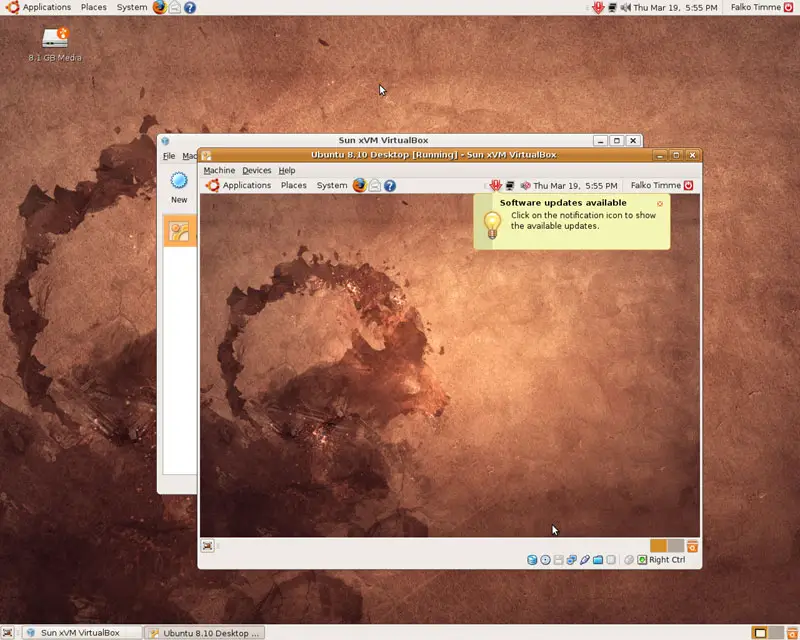This screenshot has height=640, width=800.
Task: Open the host System menu
Action: coord(132,7)
